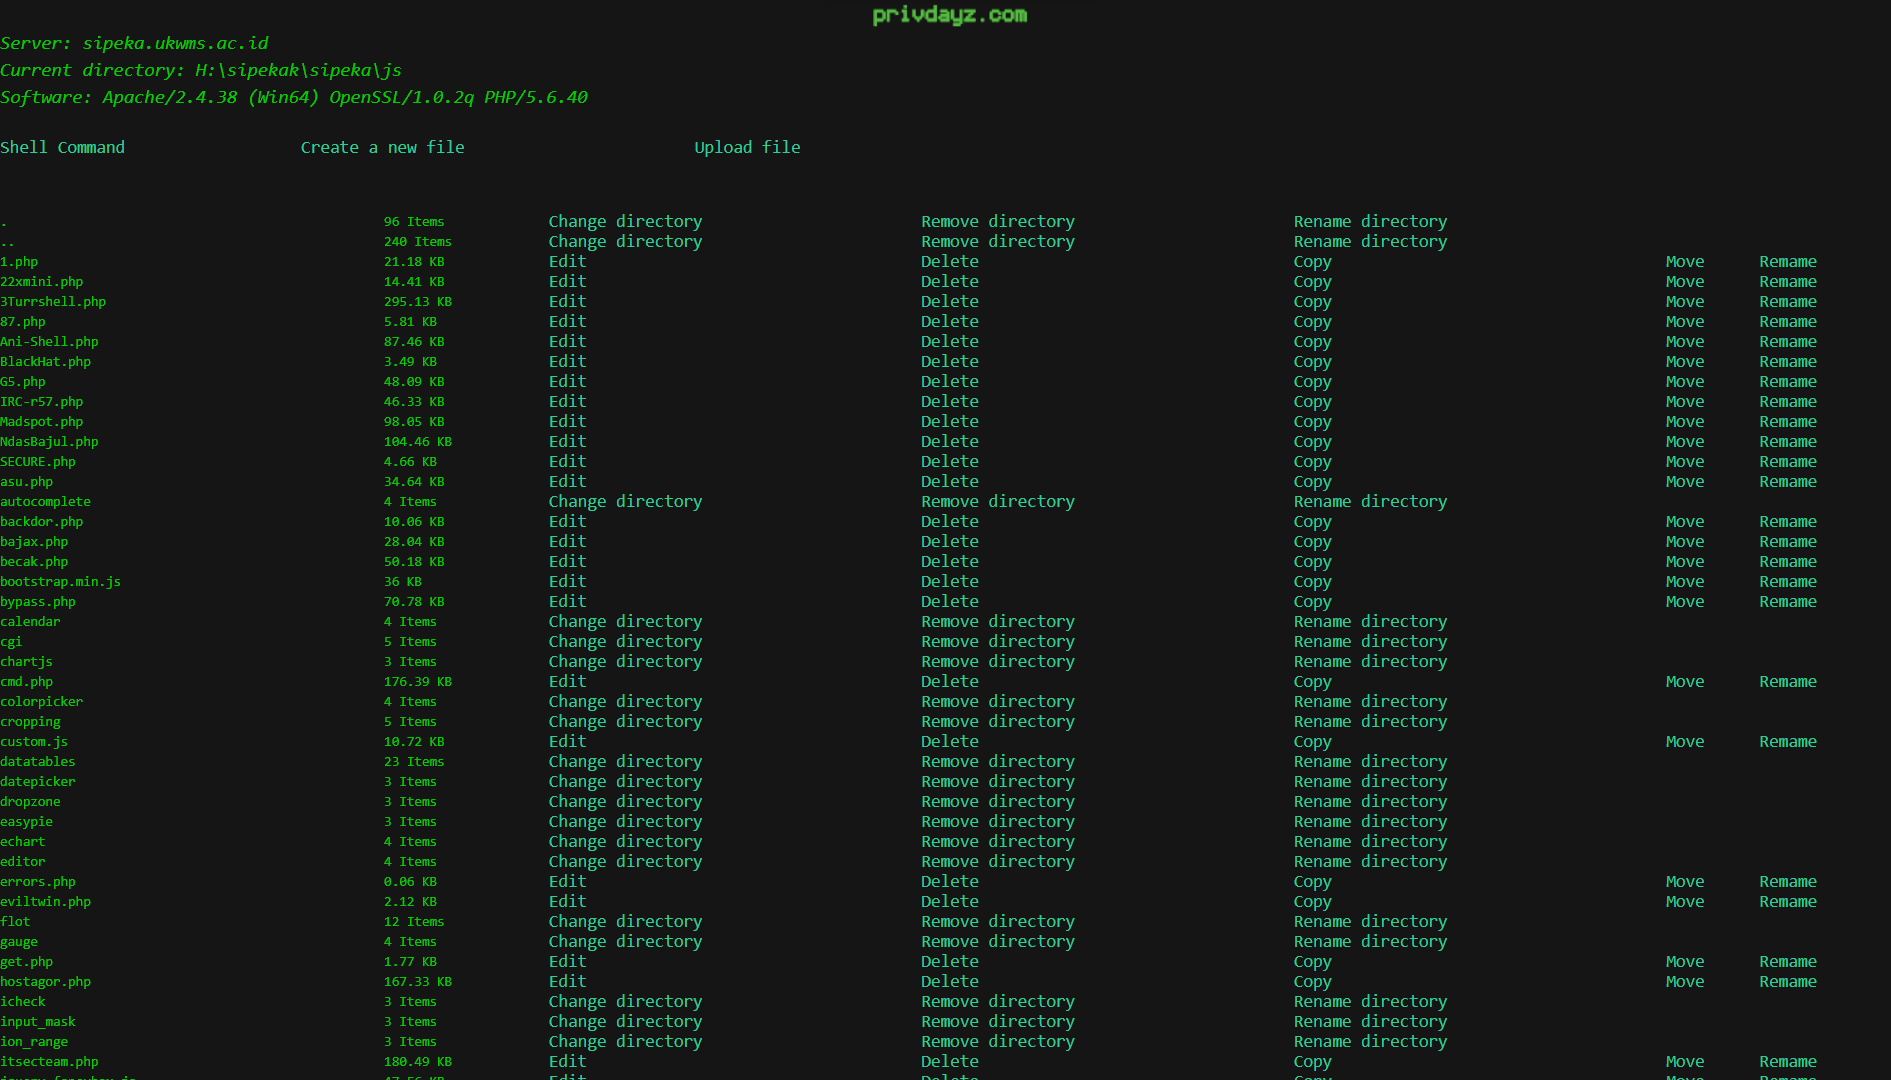Click the Server: sipeka.ukwms.ac.id line

tap(134, 43)
